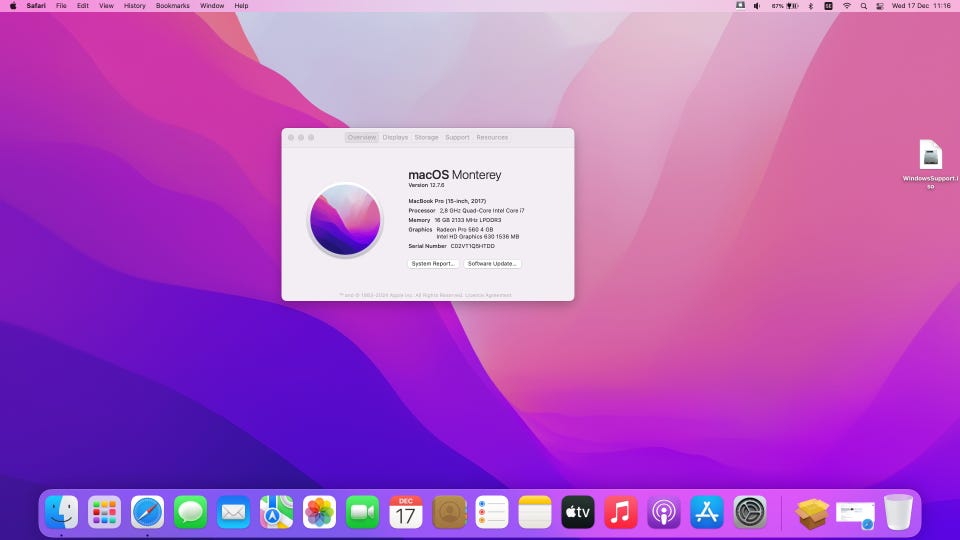Open Launchpad from the dock

tap(105, 512)
